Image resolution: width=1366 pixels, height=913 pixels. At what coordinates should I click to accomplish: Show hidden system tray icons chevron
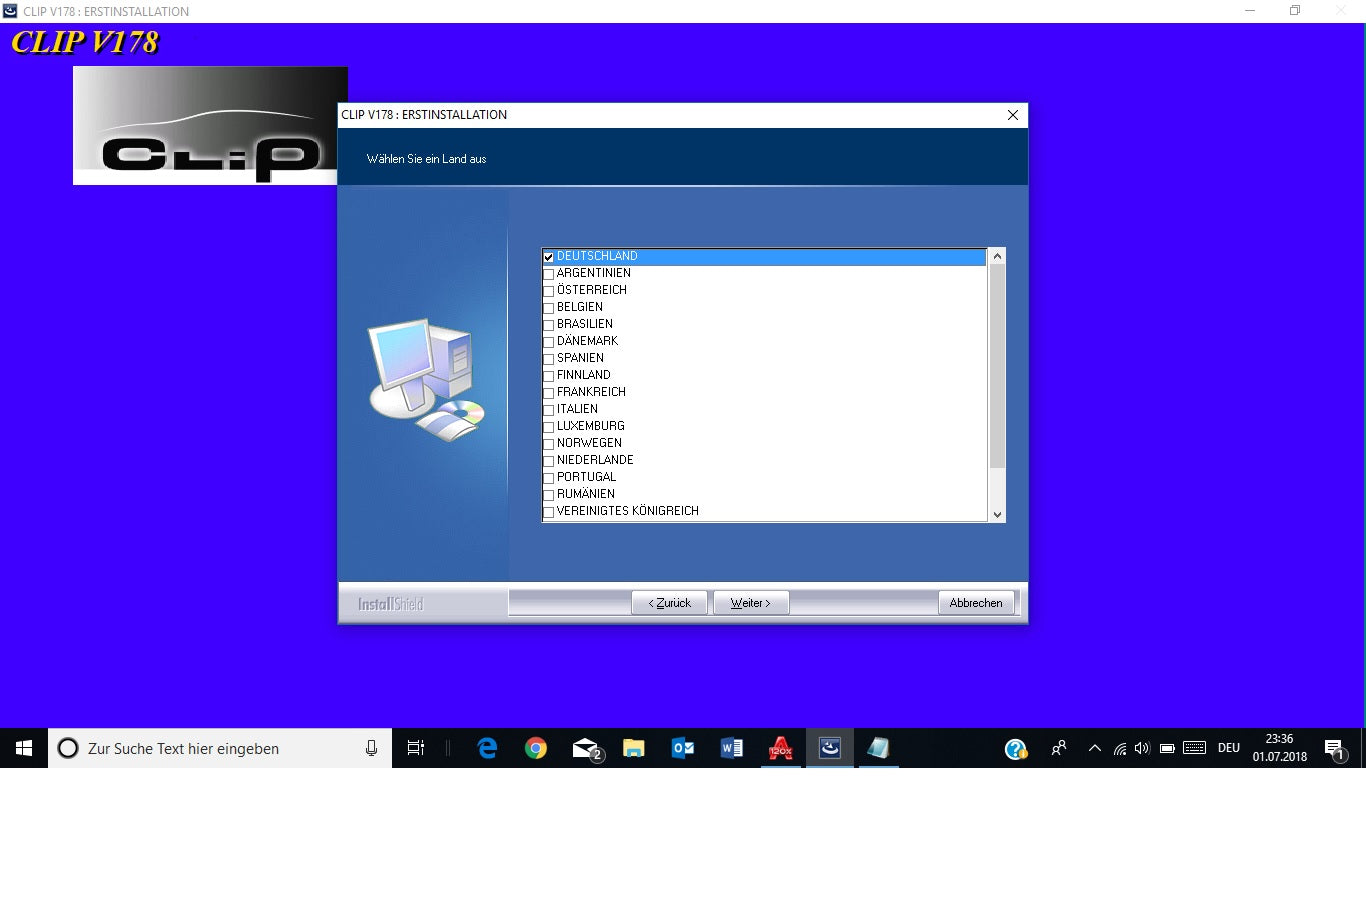click(x=1095, y=748)
